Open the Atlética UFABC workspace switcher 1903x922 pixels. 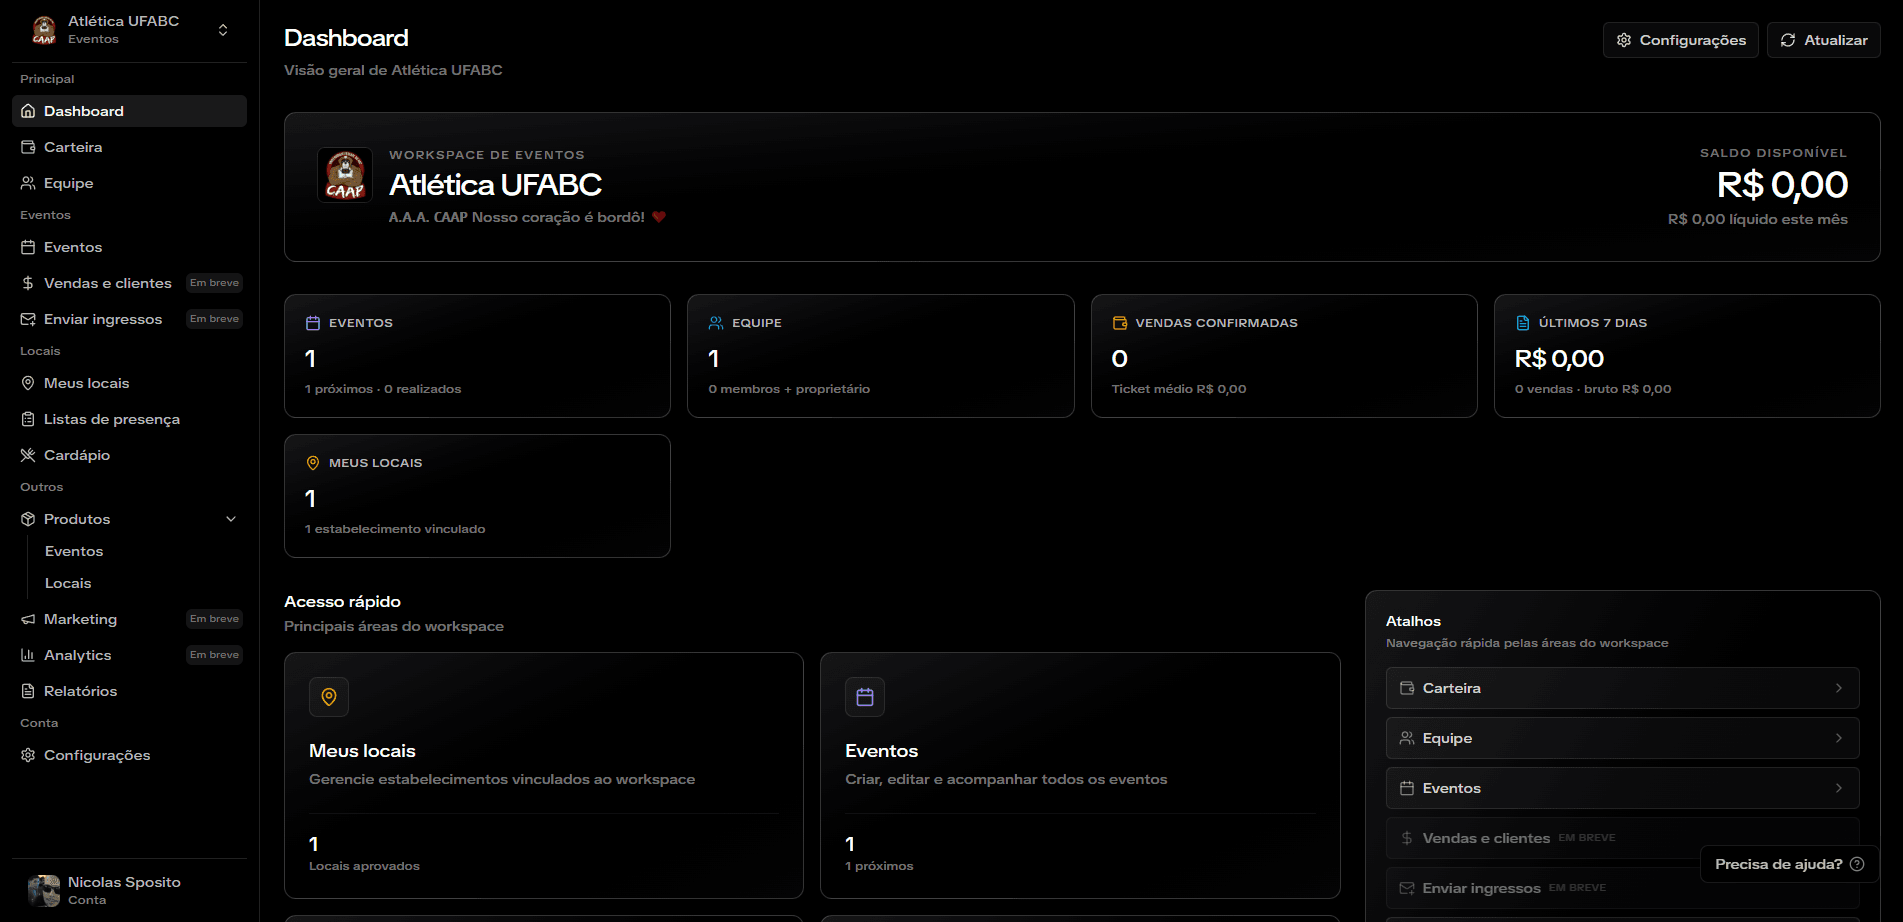point(129,30)
